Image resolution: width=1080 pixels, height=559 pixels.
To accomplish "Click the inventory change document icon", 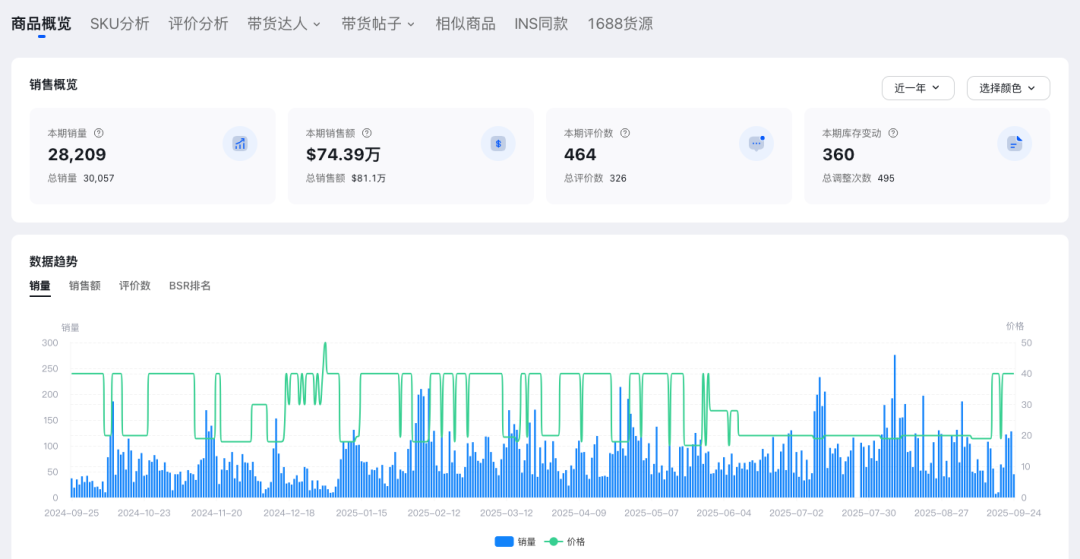I will (1014, 143).
